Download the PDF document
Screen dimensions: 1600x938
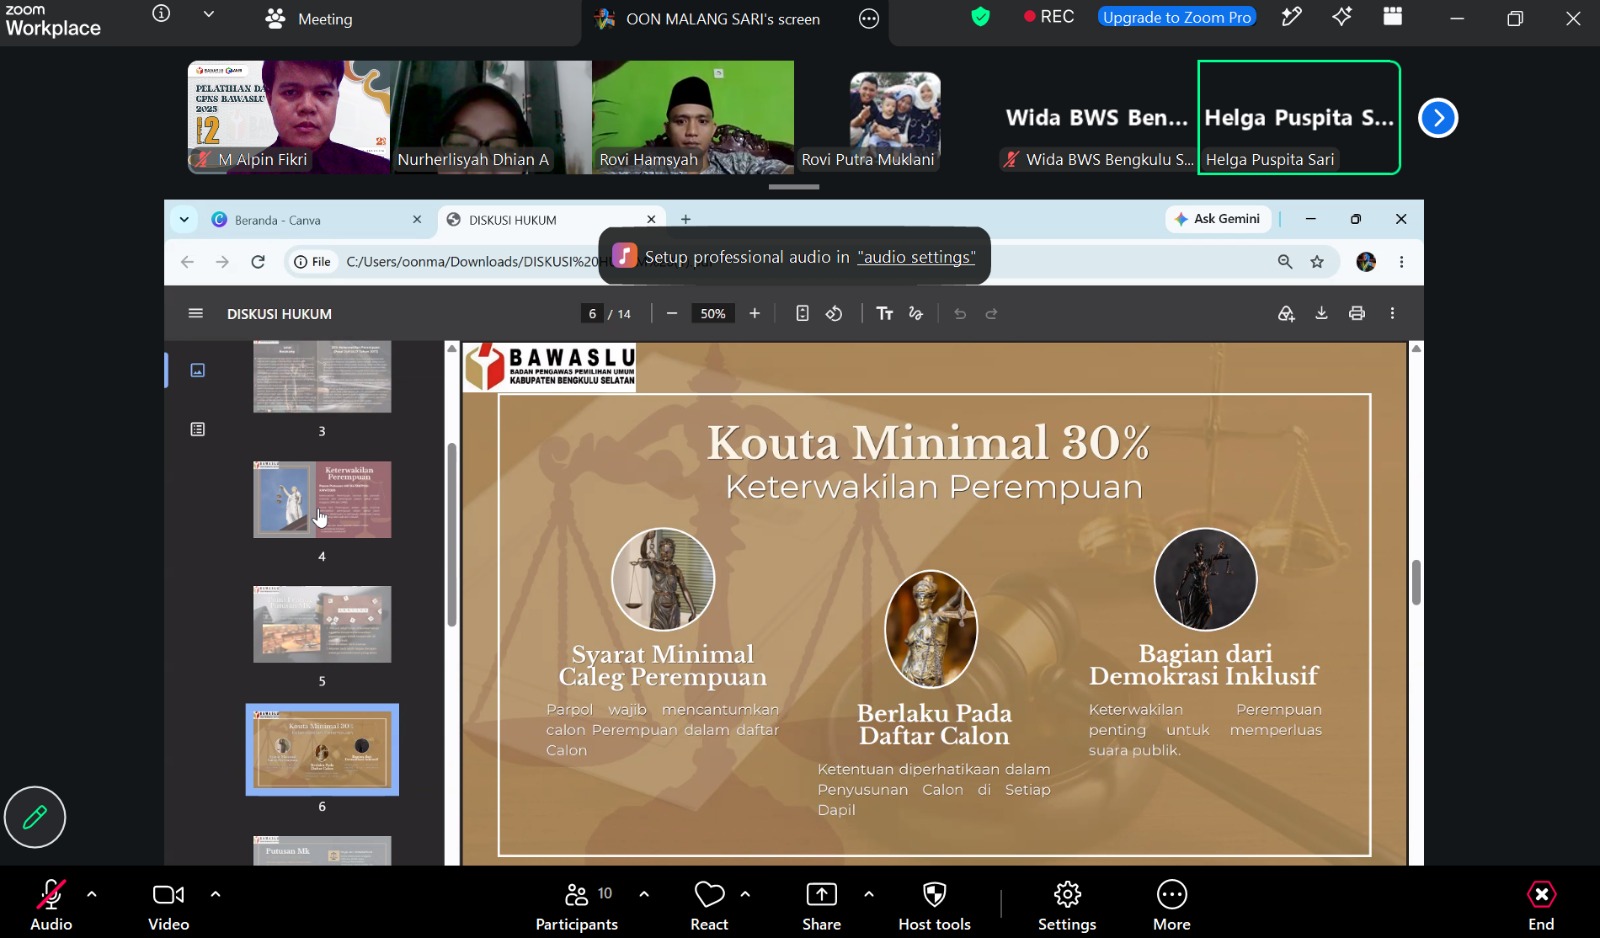point(1321,314)
